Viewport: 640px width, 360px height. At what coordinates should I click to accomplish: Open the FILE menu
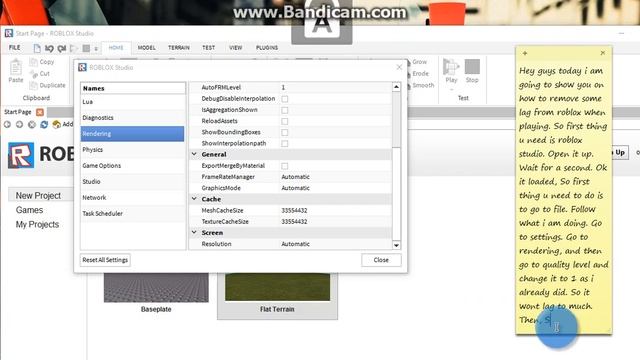[x=15, y=48]
